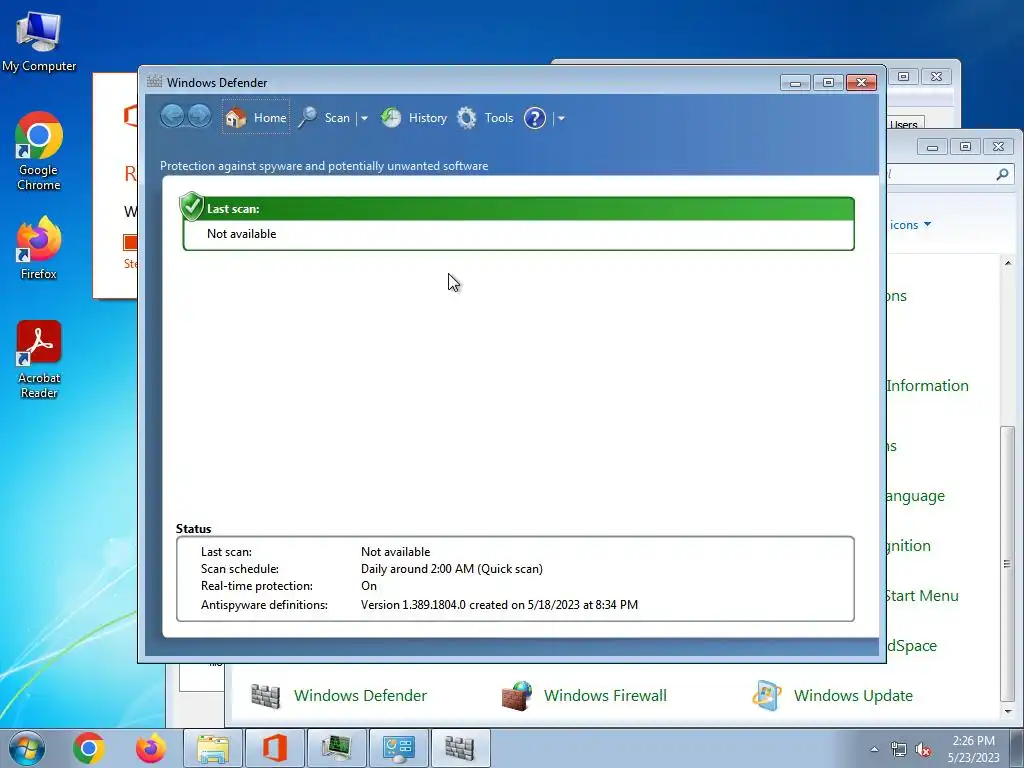Image resolution: width=1024 pixels, height=768 pixels.
Task: Open Home page in Windows Defender toolbar
Action: tap(256, 118)
